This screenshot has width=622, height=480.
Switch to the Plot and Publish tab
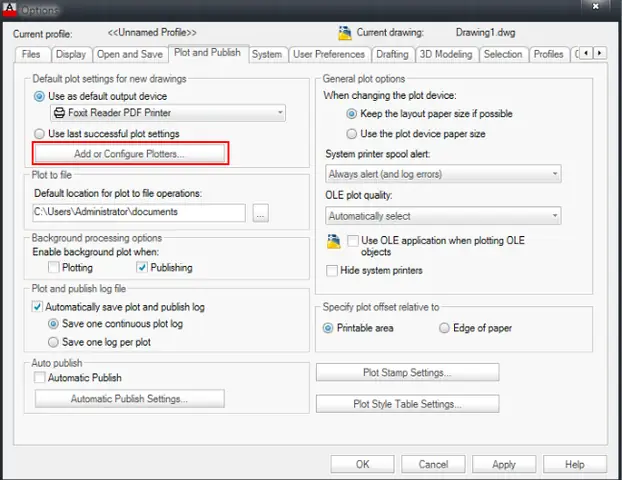(208, 53)
